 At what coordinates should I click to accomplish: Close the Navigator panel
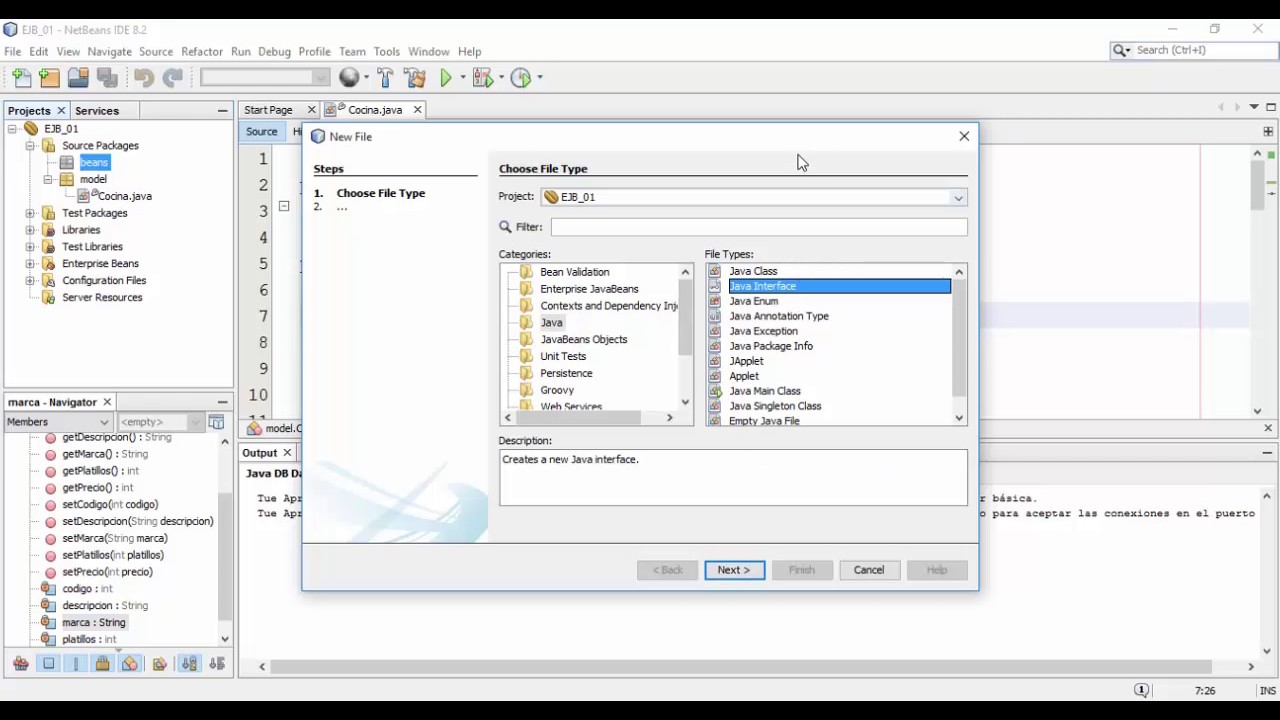click(x=107, y=402)
